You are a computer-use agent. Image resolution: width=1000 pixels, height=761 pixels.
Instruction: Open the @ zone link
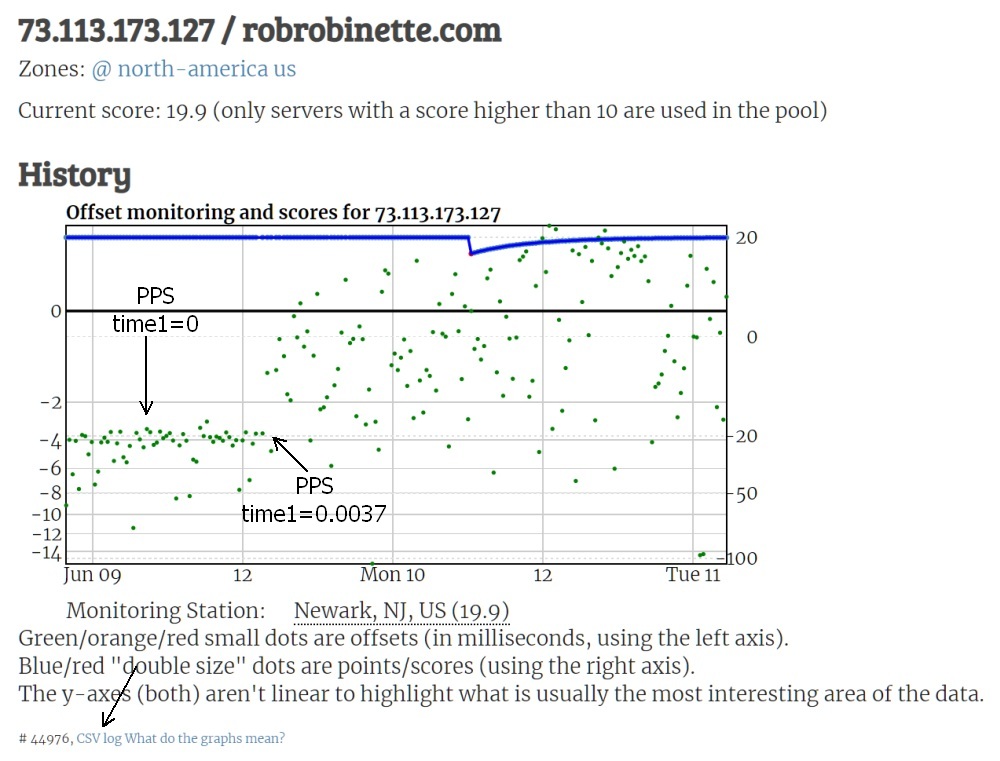[x=101, y=70]
